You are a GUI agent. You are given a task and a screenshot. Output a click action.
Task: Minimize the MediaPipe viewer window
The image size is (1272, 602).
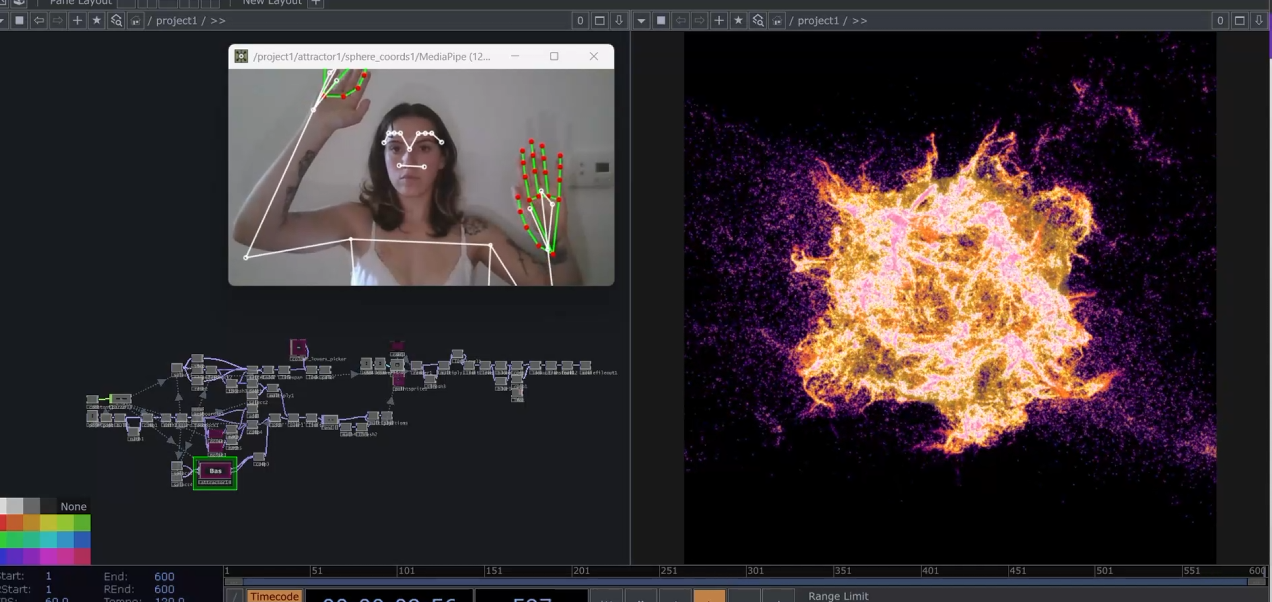click(x=515, y=56)
